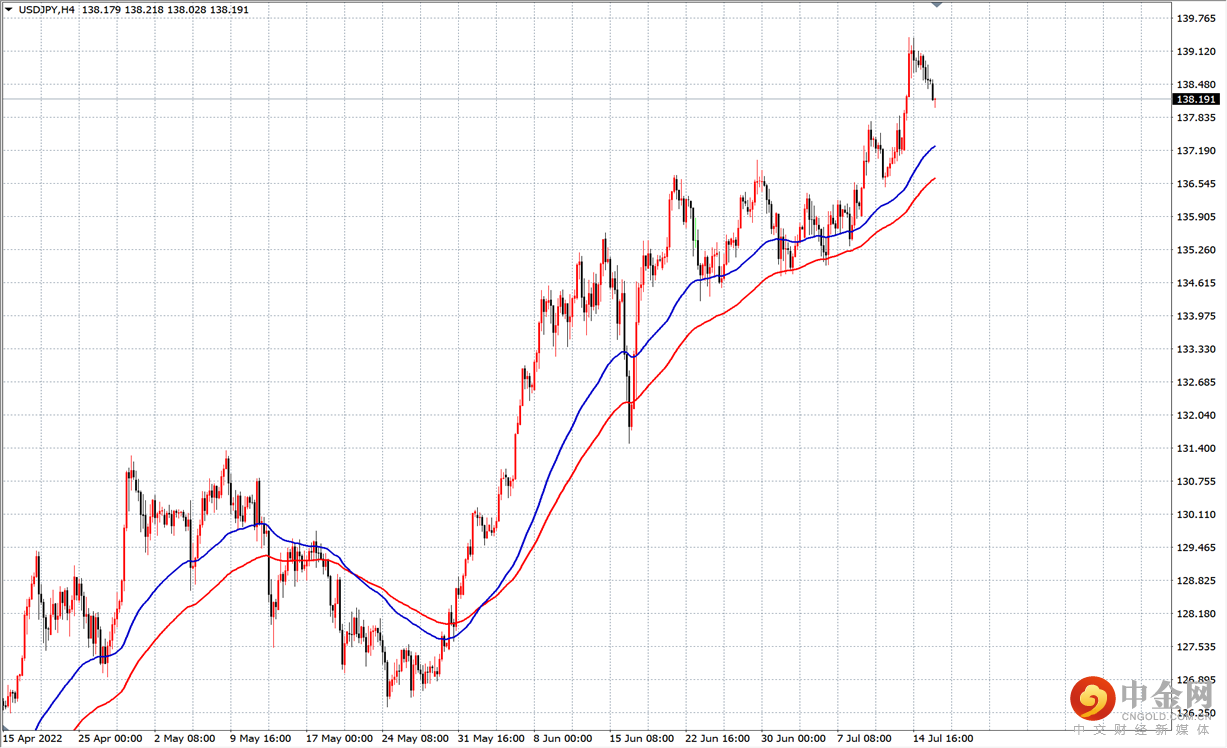Click the 135.260 price axis label
The image size is (1227, 748).
(1196, 249)
